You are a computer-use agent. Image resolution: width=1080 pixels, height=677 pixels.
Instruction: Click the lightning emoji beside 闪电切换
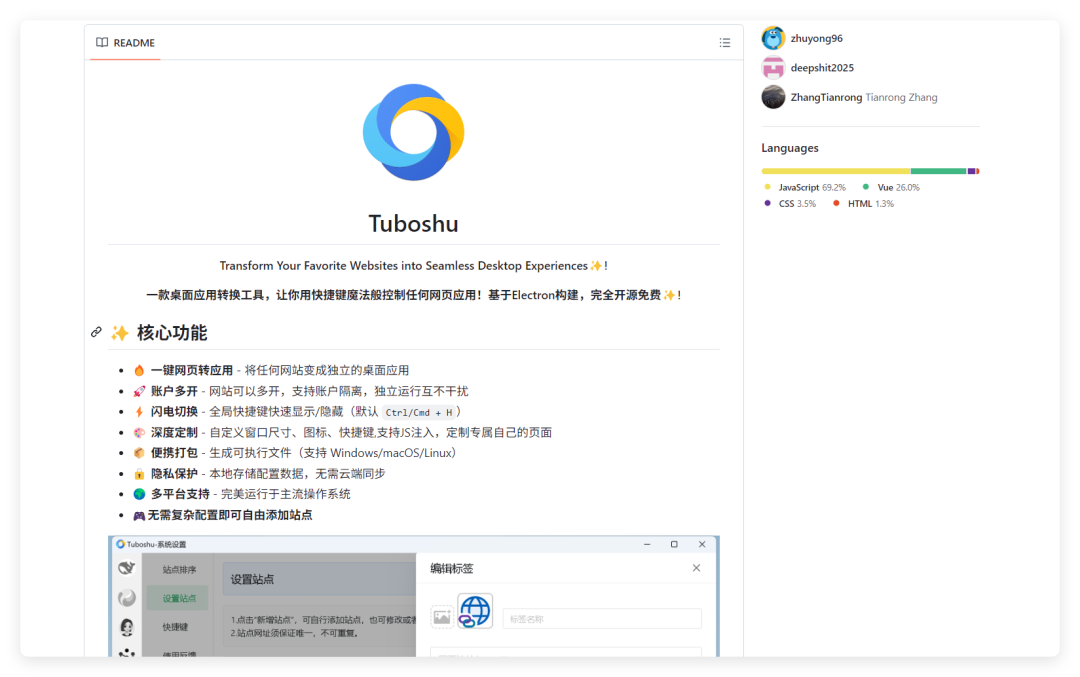tap(139, 412)
